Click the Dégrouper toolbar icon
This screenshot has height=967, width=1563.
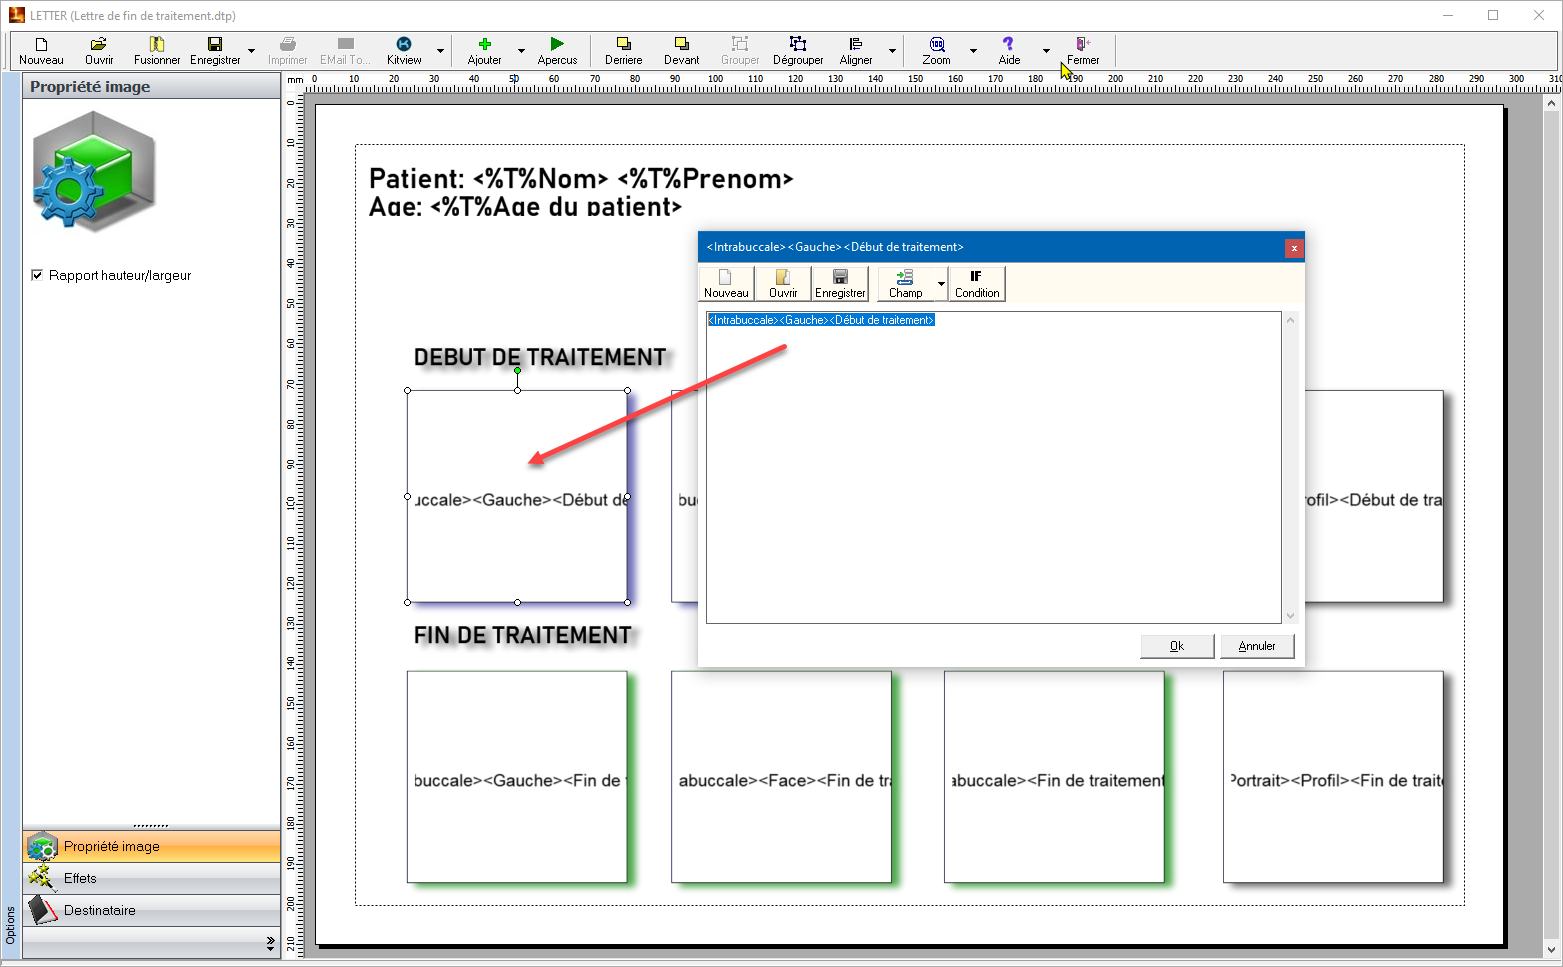[797, 45]
